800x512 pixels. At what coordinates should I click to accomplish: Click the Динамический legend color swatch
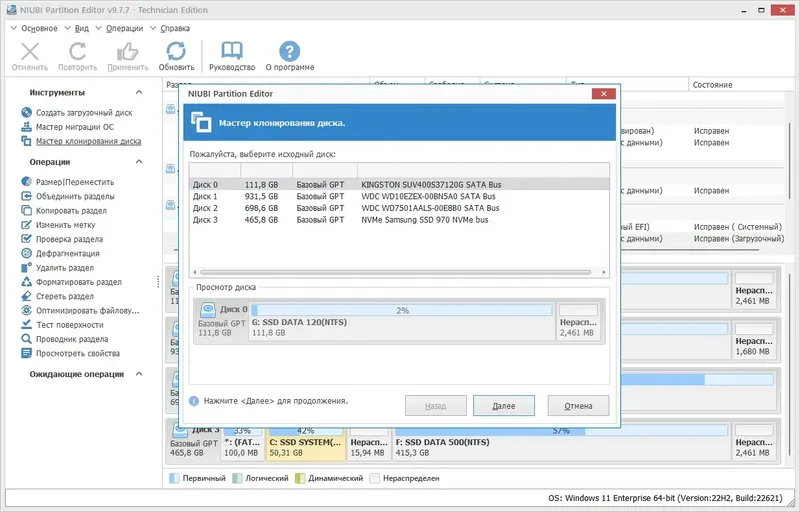pos(300,478)
